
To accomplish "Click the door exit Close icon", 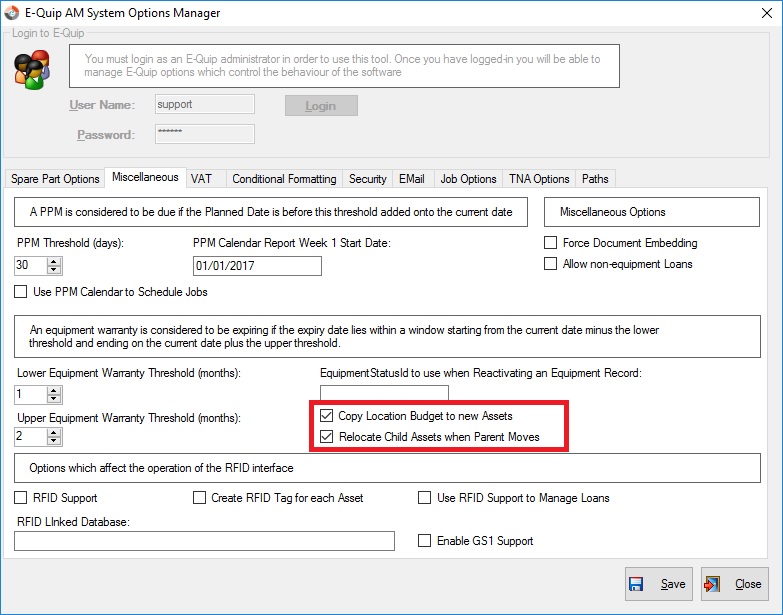I will pyautogui.click(x=712, y=584).
